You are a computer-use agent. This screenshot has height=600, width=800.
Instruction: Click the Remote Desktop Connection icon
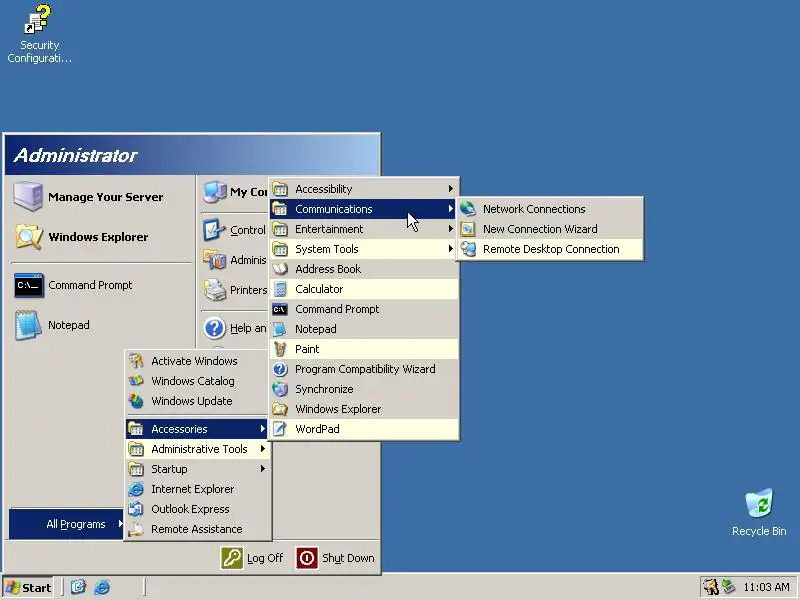[x=468, y=249]
